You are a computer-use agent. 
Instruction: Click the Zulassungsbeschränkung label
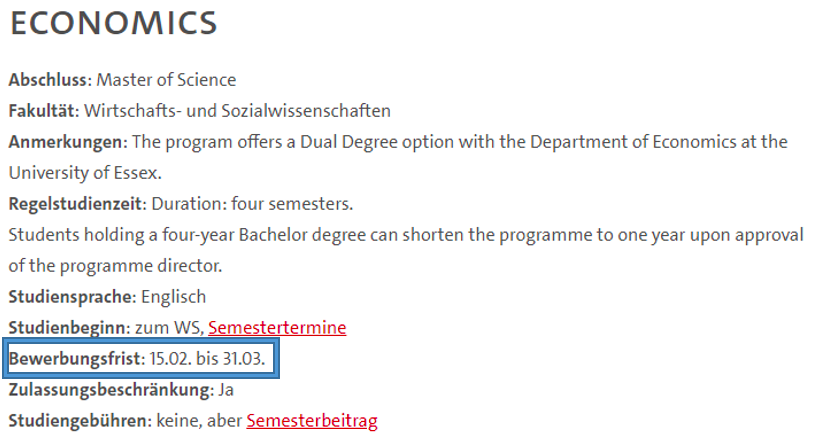pyautogui.click(x=111, y=390)
